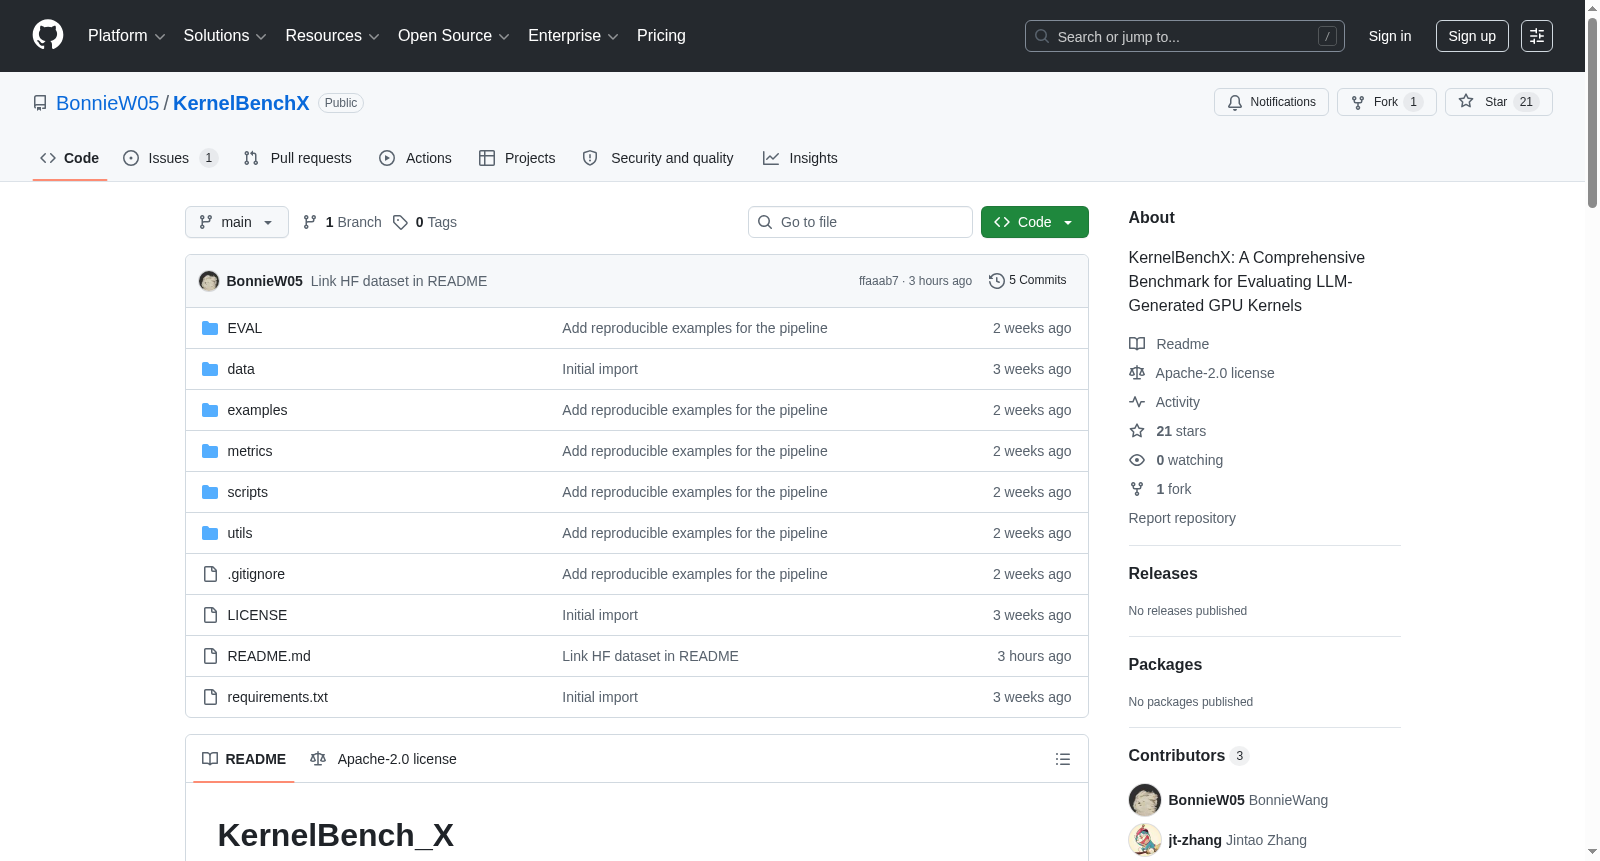Open 'Initial import' commit on LICENSE row
The width and height of the screenshot is (1600, 861).
600,615
